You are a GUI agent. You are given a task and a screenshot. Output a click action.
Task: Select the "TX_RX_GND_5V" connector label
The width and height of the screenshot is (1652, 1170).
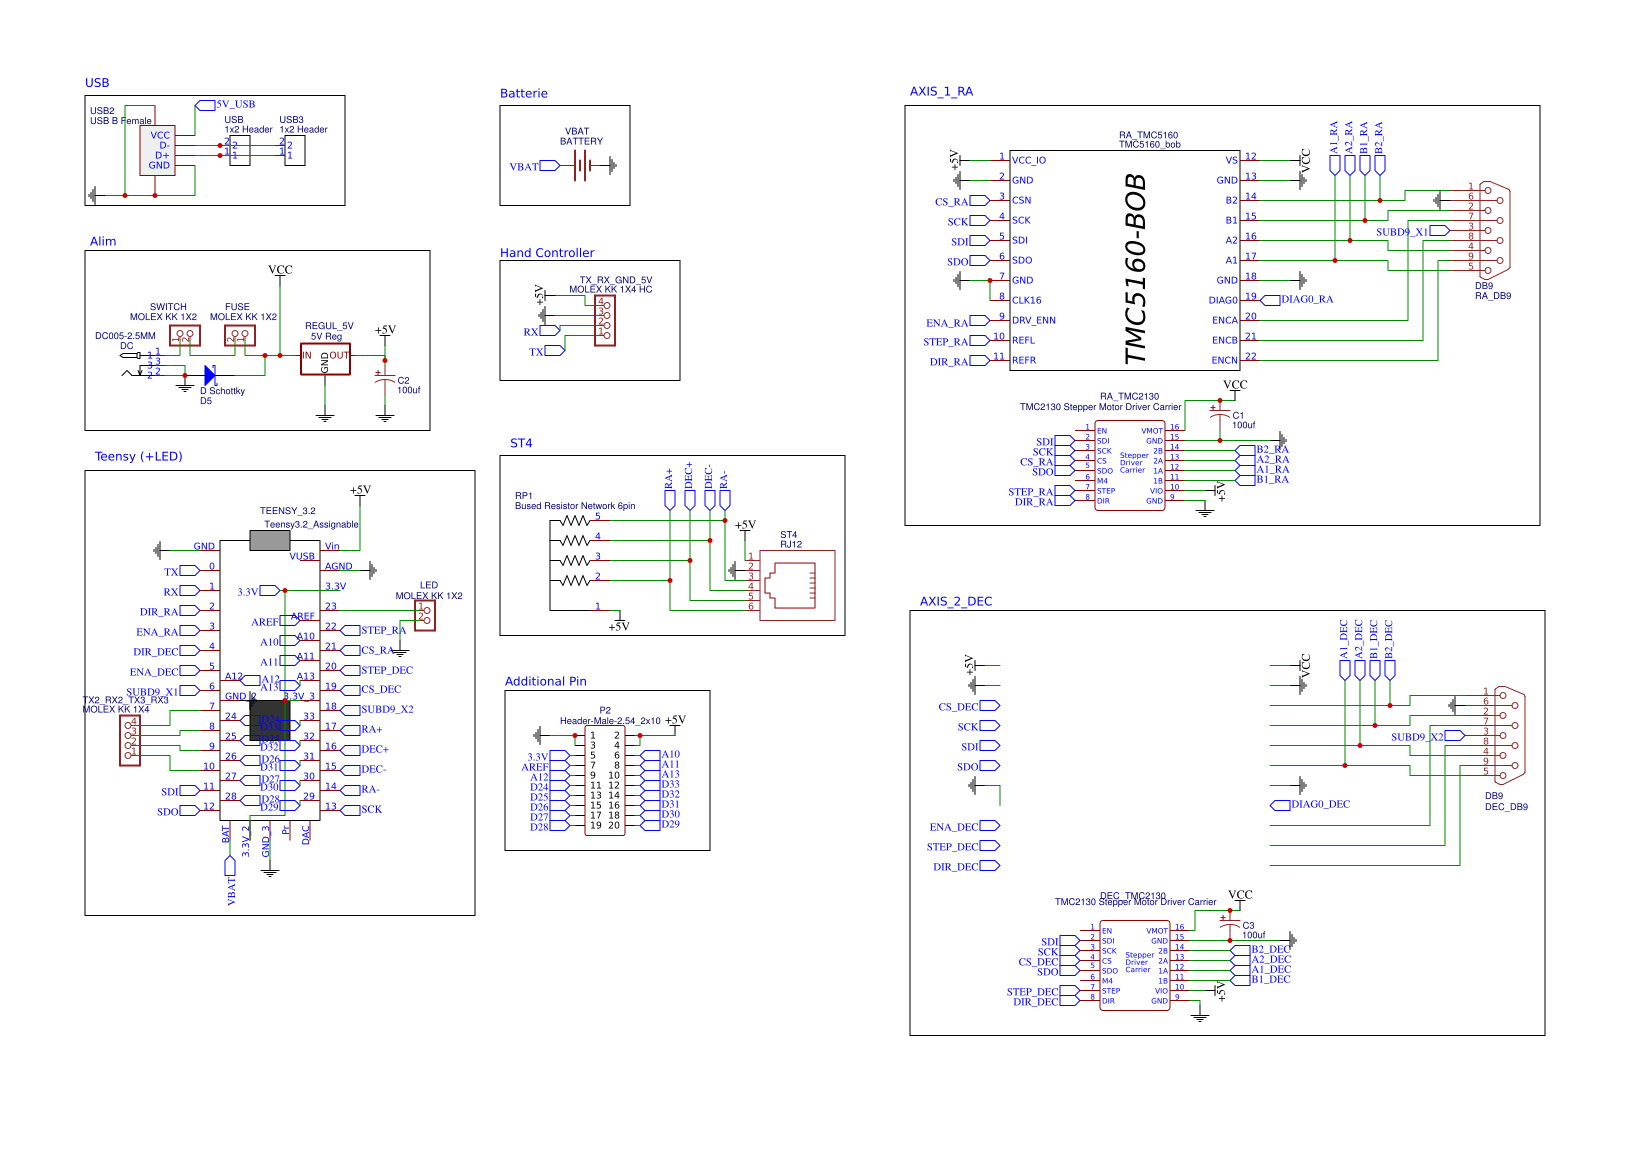[616, 280]
